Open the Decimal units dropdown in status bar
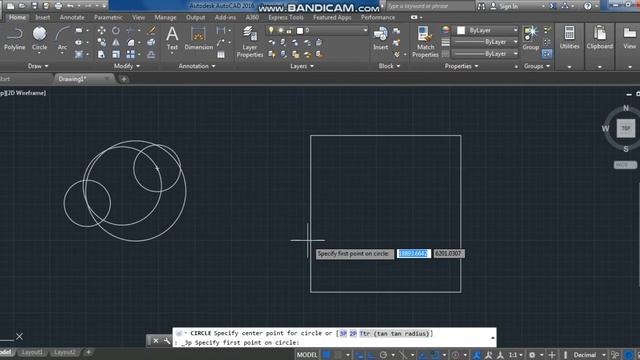640x360 pixels. pos(589,355)
